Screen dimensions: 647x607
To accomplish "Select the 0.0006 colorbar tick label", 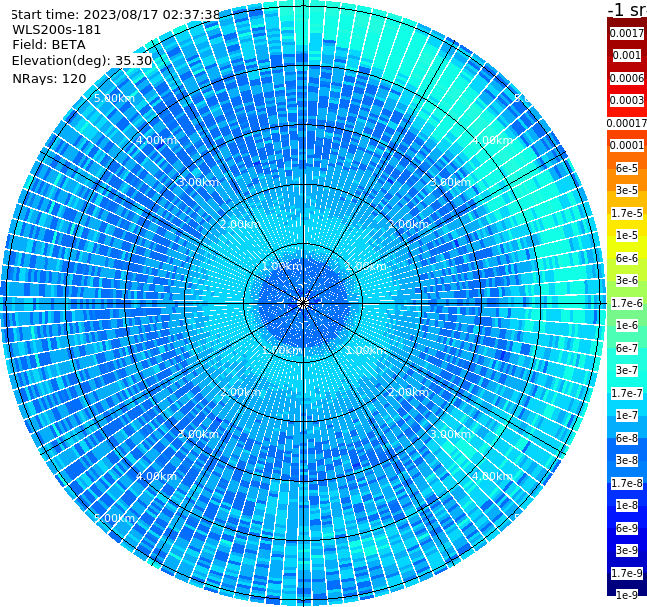I will (627, 78).
